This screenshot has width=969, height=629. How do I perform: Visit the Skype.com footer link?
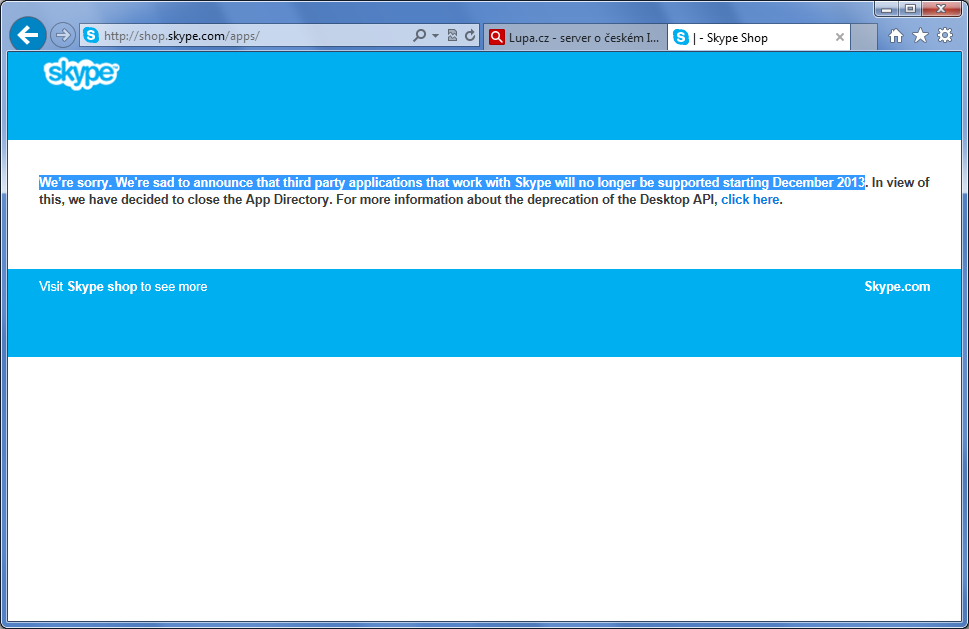pyautogui.click(x=897, y=287)
